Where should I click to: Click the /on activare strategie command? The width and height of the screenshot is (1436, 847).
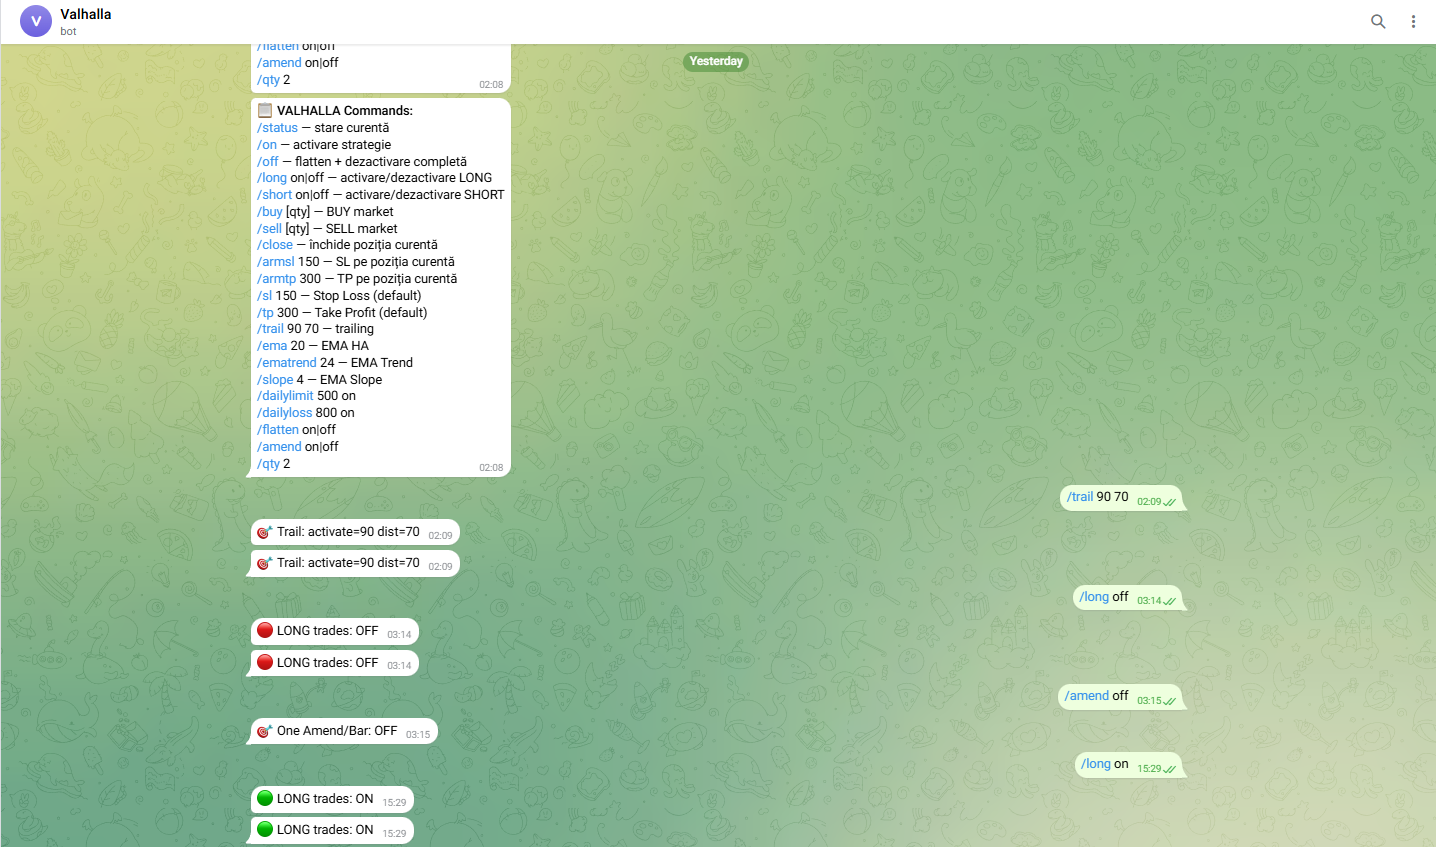[x=267, y=145]
